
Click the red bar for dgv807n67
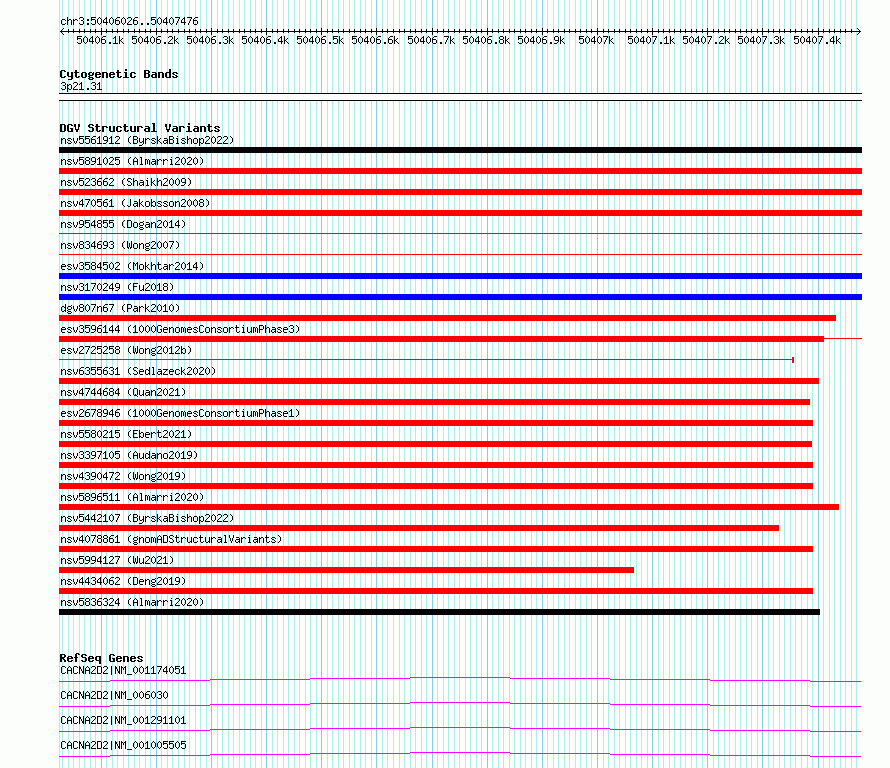(x=447, y=318)
